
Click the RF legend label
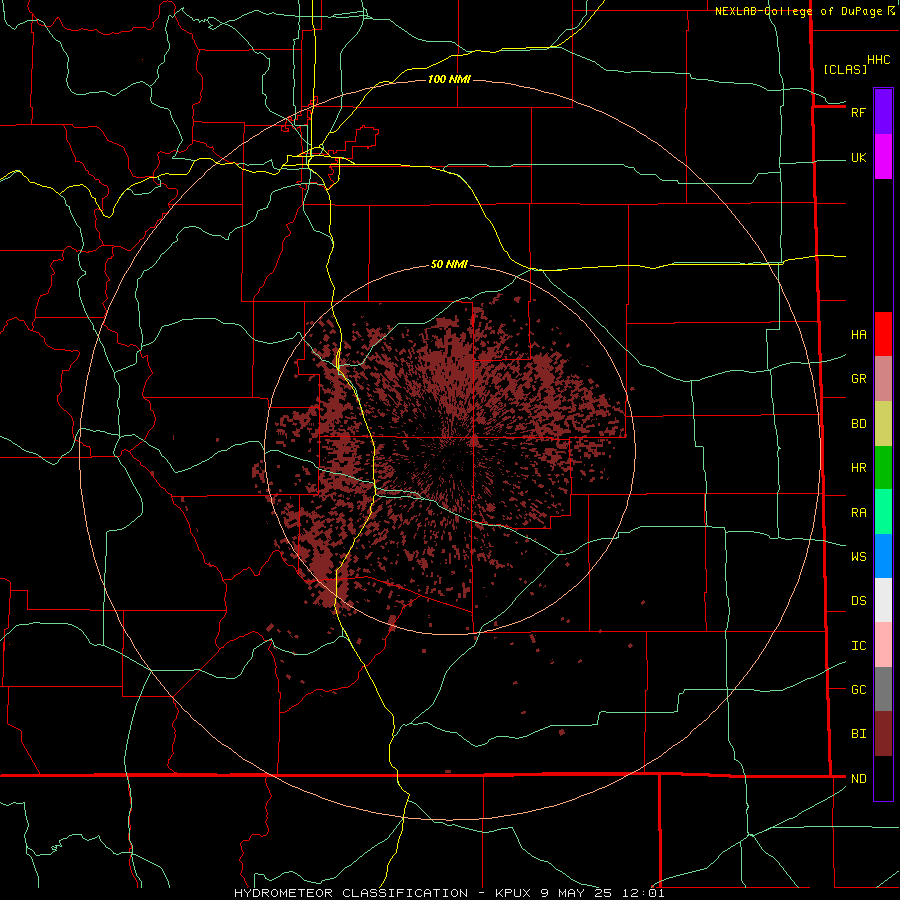point(859,112)
